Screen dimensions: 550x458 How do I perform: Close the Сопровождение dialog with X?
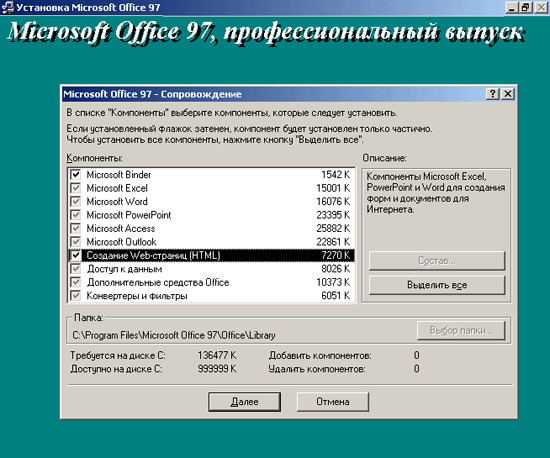(x=508, y=94)
